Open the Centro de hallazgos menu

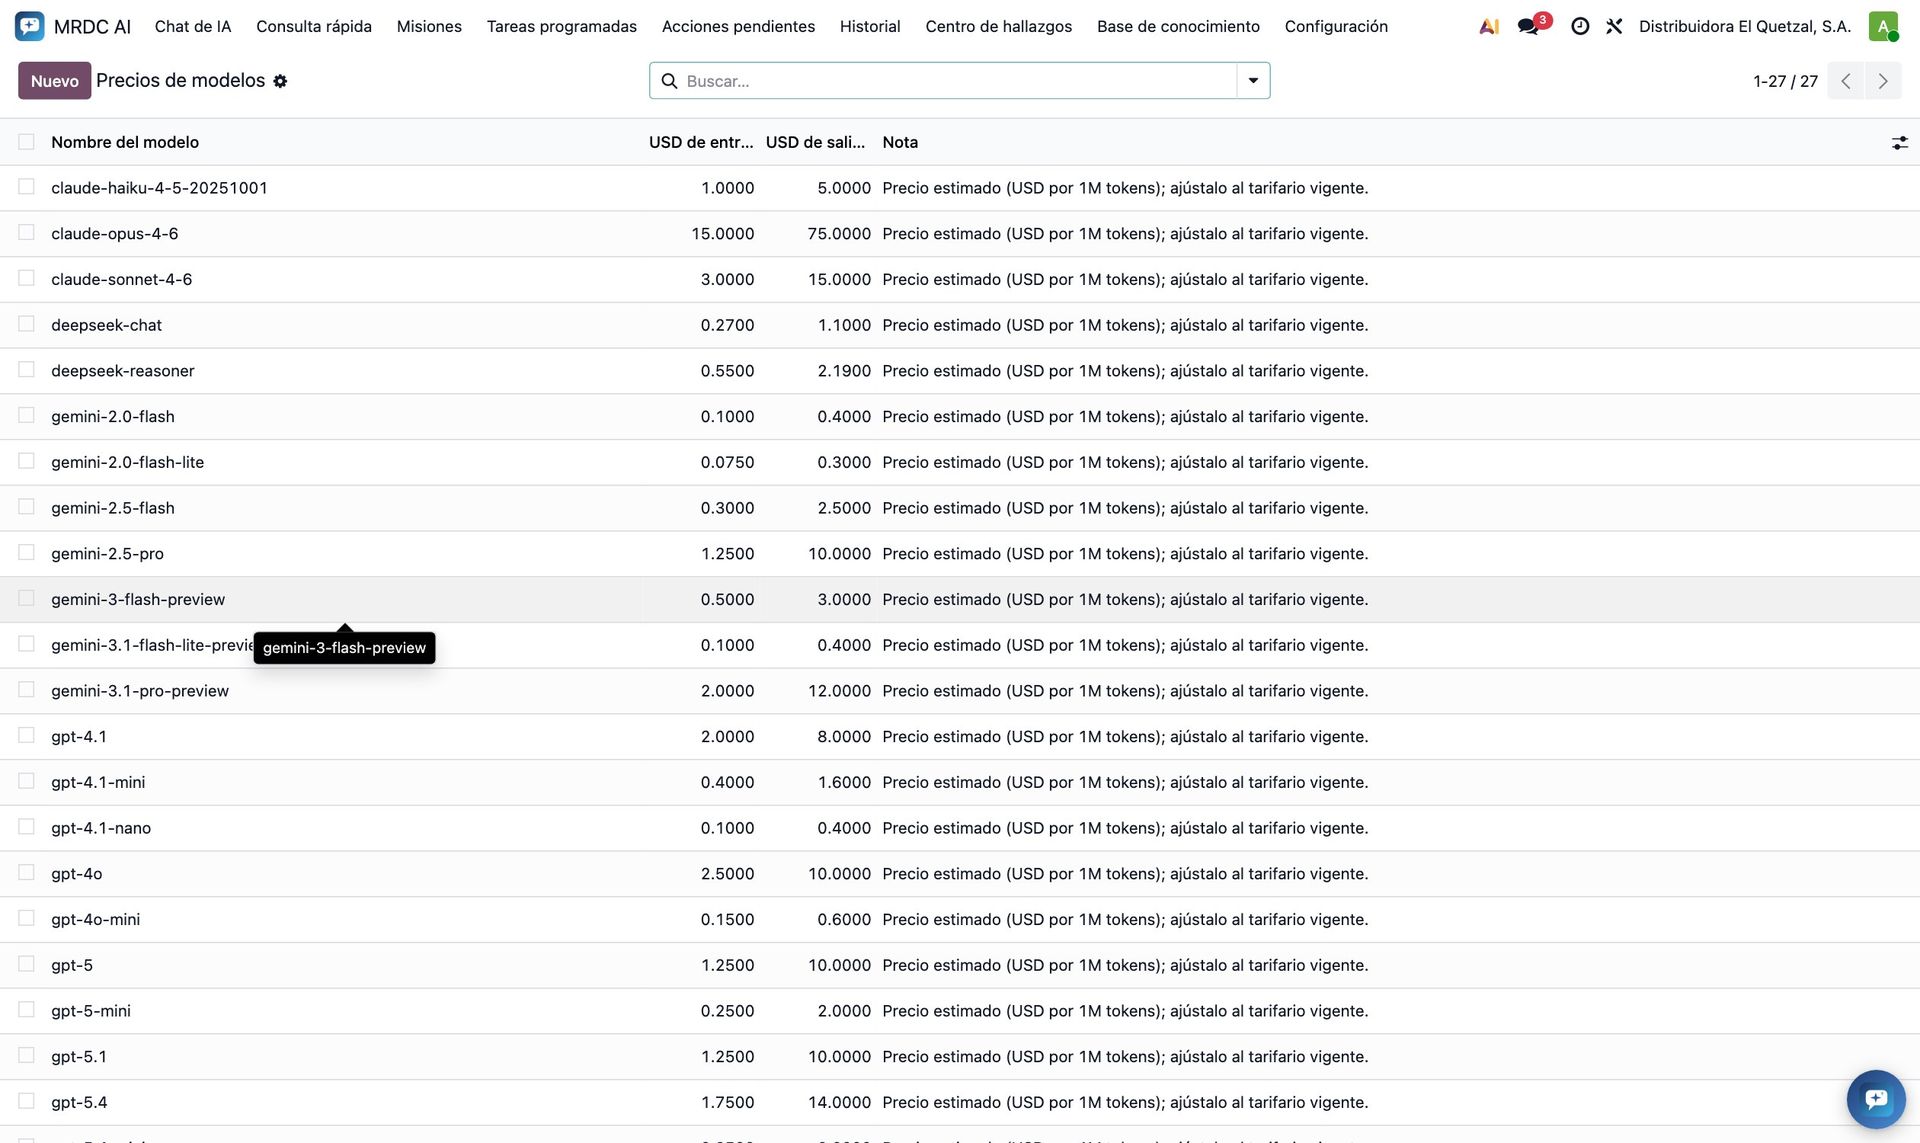[x=999, y=26]
